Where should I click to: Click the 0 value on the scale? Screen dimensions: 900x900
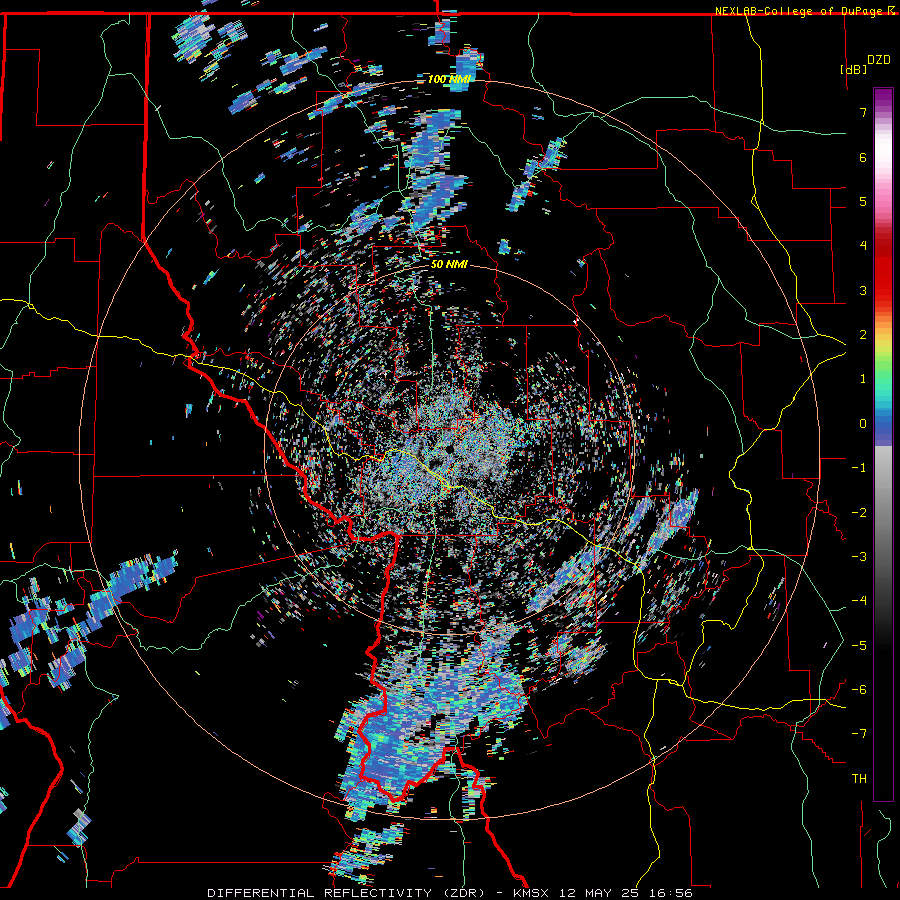863,424
